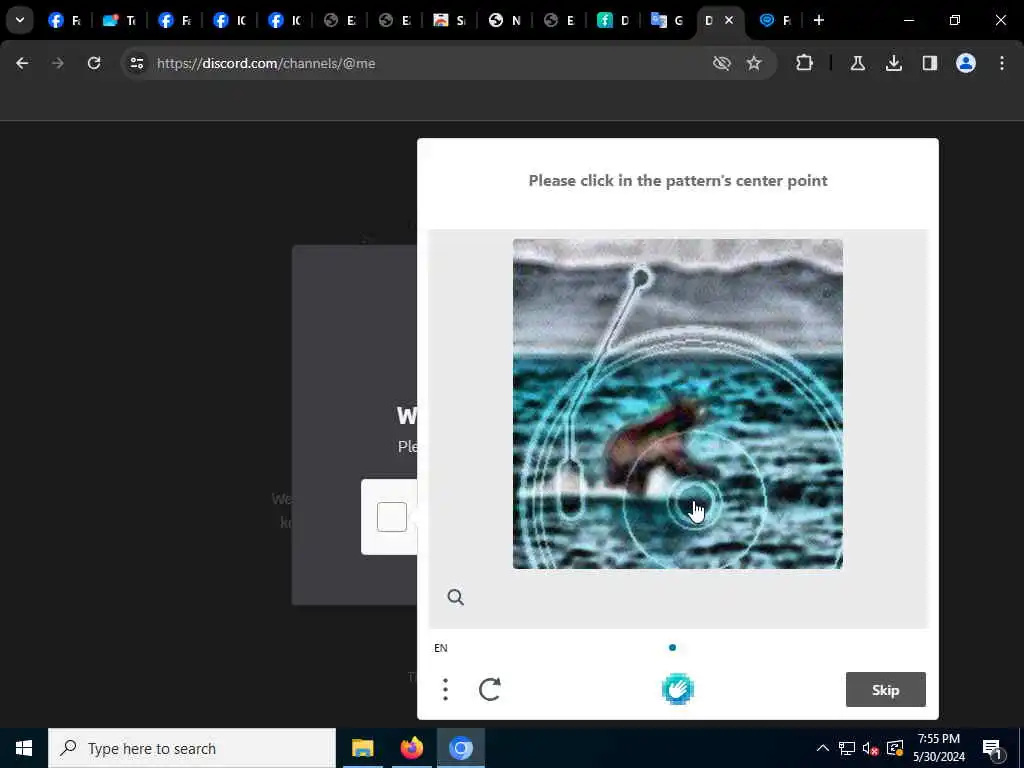Go back with the browser back arrow
The width and height of the screenshot is (1024, 768).
click(x=22, y=63)
